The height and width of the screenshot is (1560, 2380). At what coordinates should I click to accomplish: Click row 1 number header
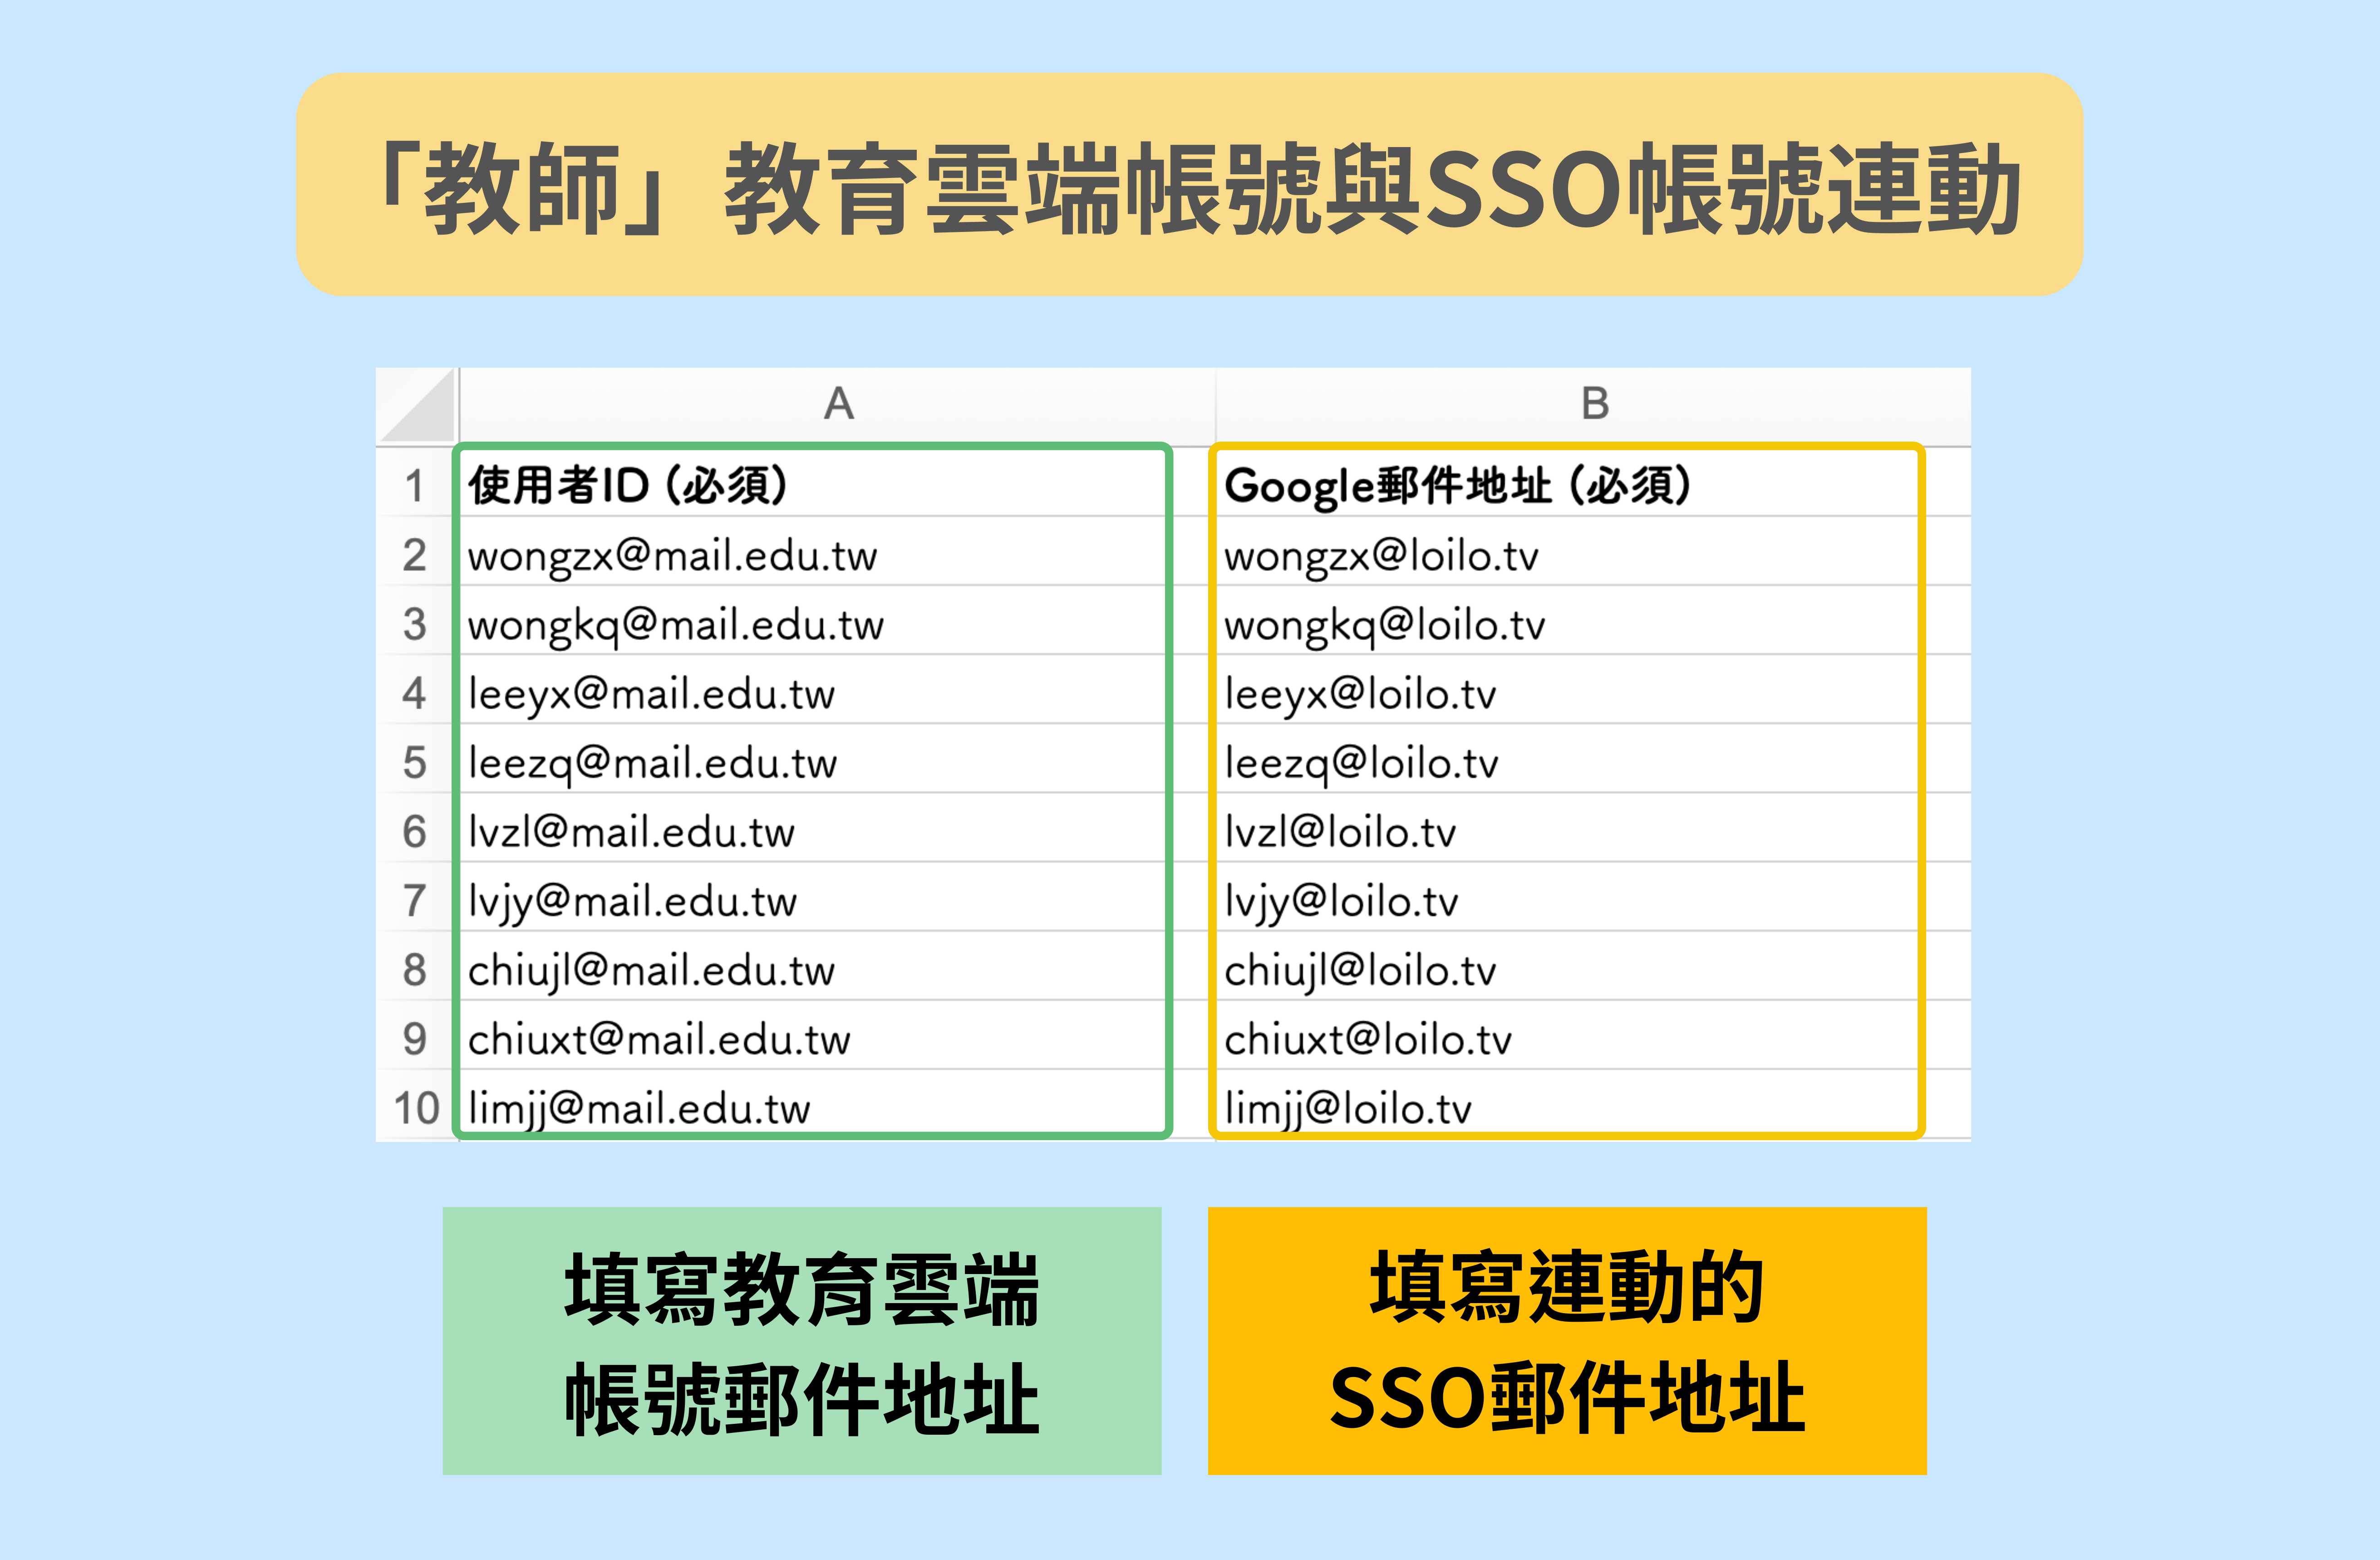[x=415, y=486]
